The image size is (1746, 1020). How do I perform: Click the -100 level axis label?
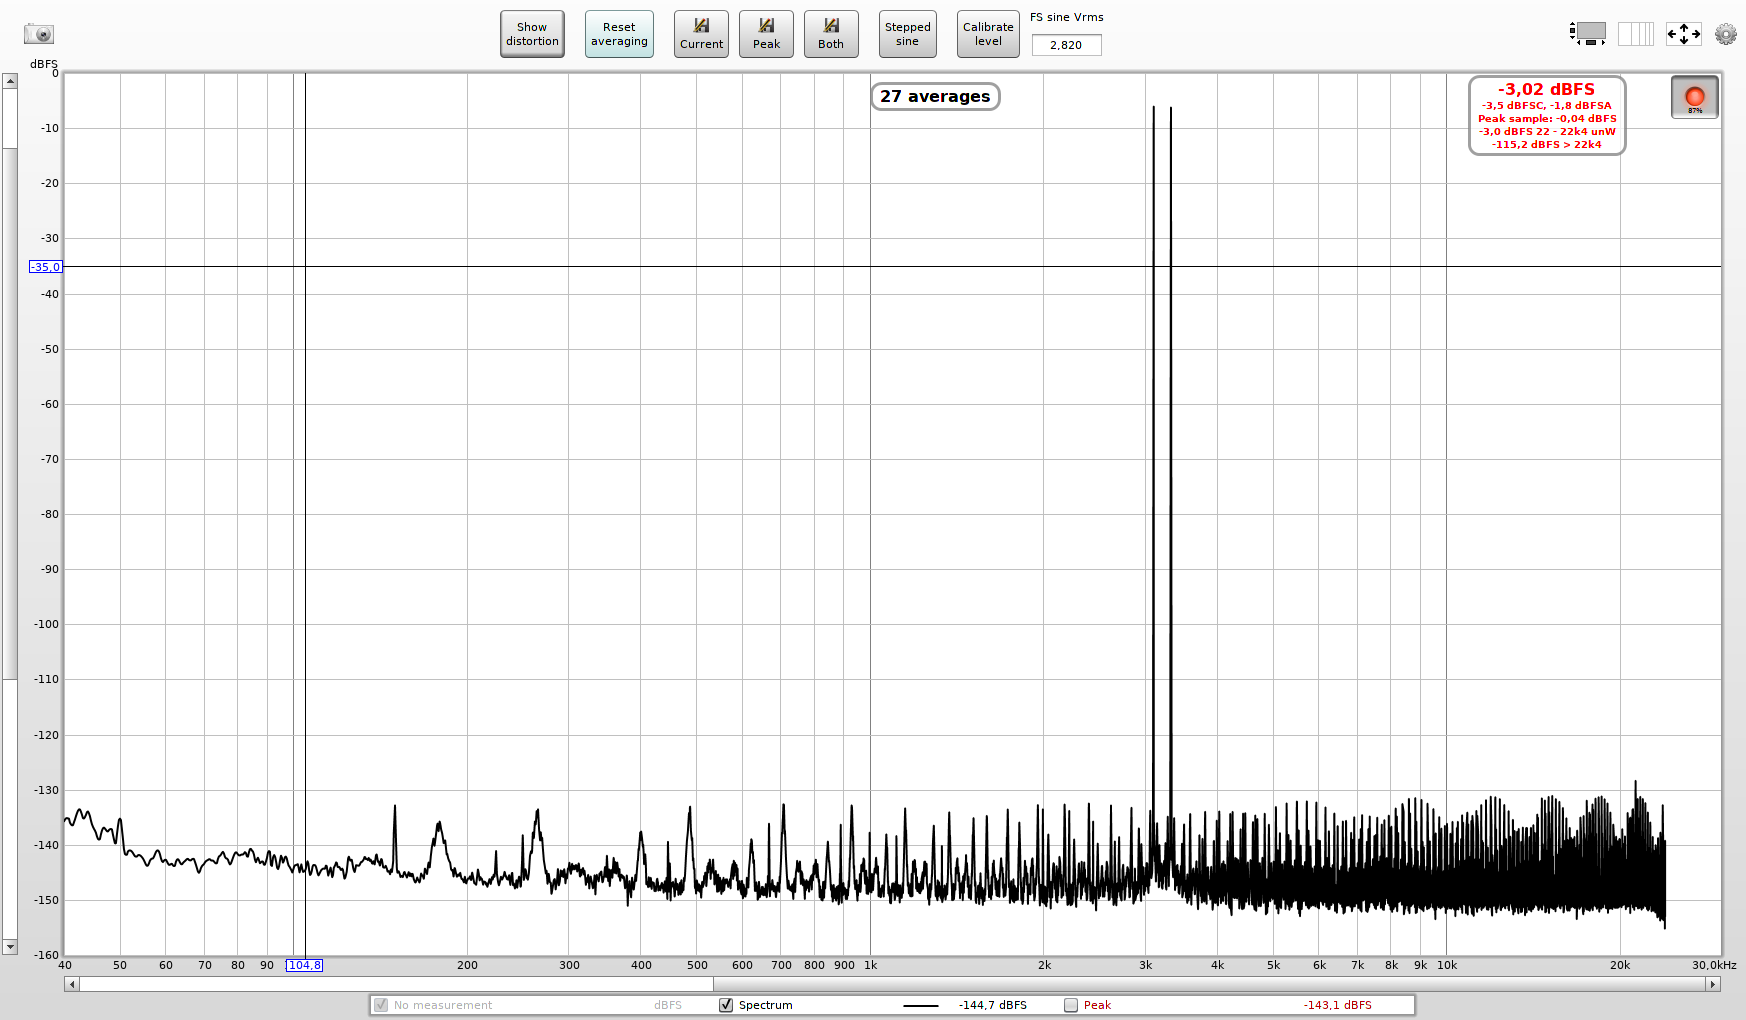coord(46,624)
